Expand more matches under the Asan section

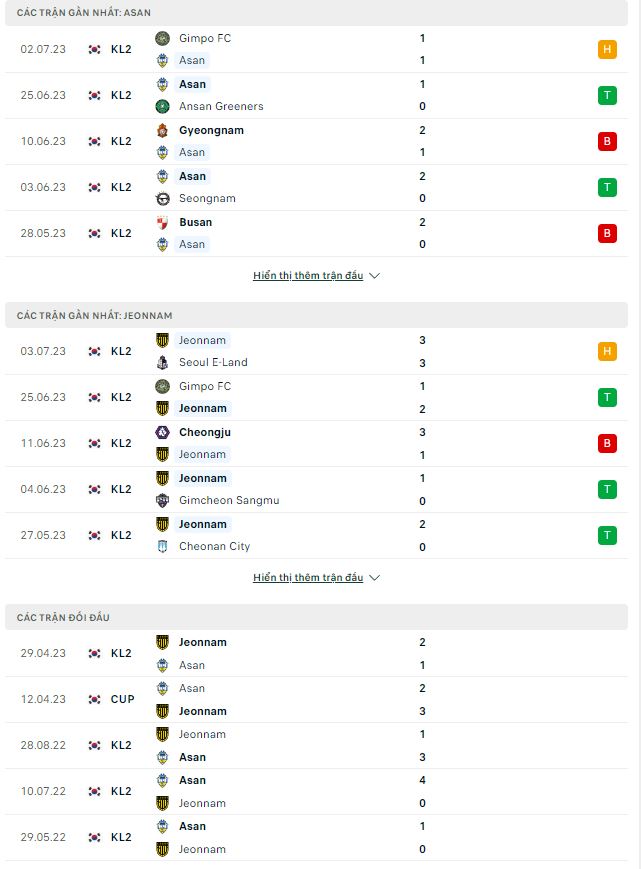308,275
